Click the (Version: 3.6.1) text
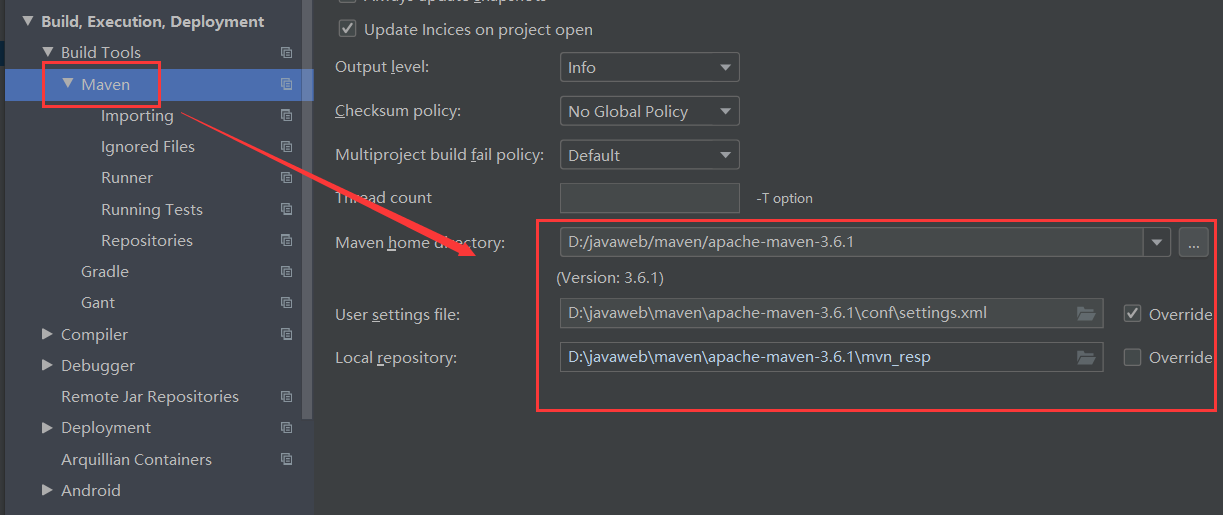The image size is (1223, 515). (x=610, y=277)
